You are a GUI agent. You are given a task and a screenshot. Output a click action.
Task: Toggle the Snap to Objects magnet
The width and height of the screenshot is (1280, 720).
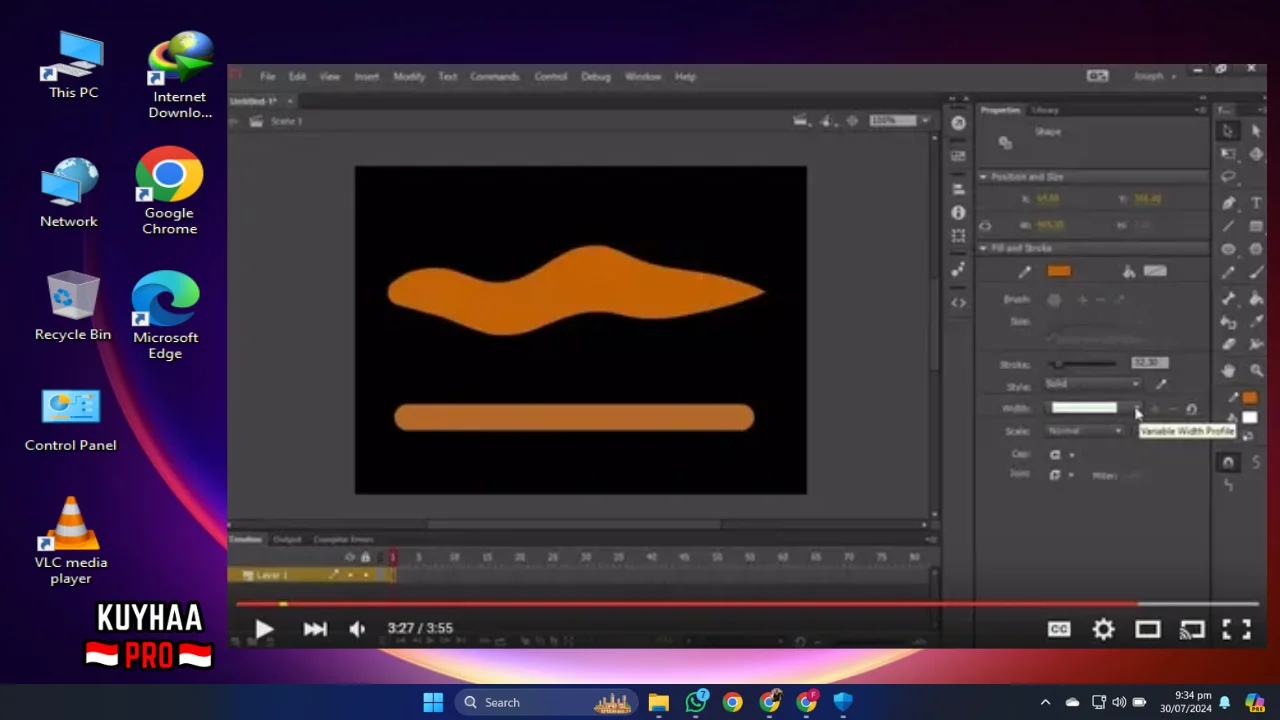click(1228, 462)
